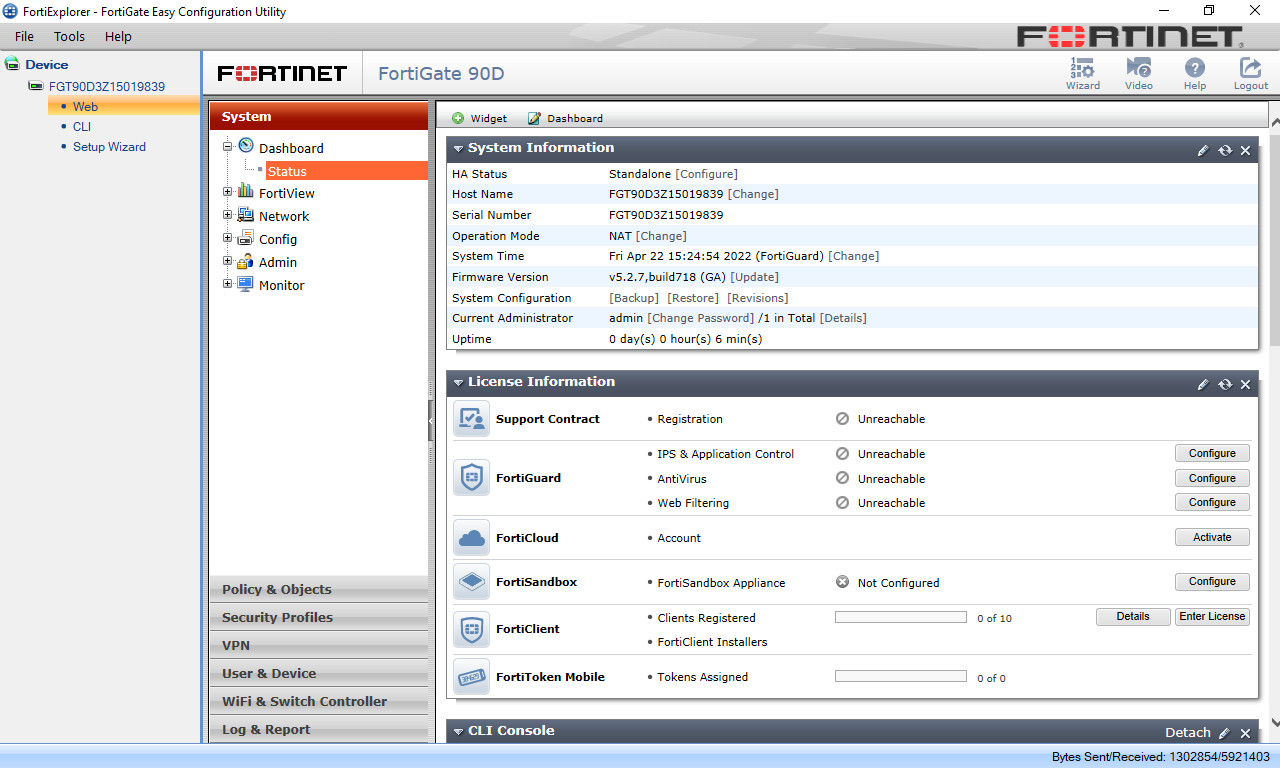Edit the CLI Console widget with pencil icon
The width and height of the screenshot is (1280, 768).
(1224, 733)
